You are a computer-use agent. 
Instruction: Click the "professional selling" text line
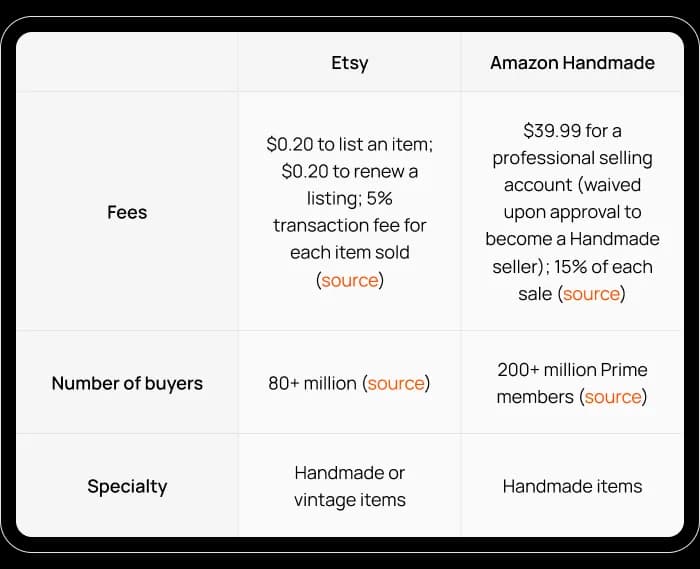tap(572, 158)
